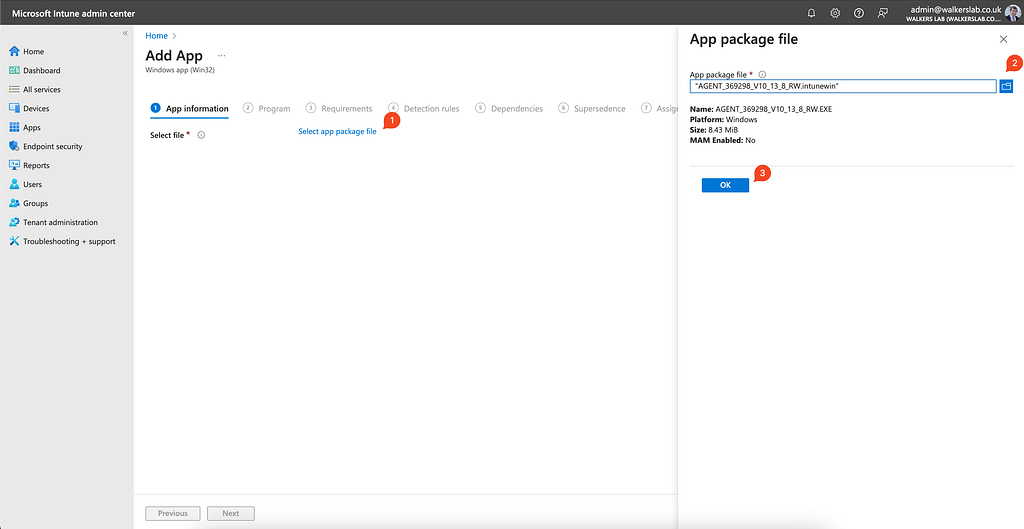
Task: Open the feedback icon in header
Action: pos(882,13)
